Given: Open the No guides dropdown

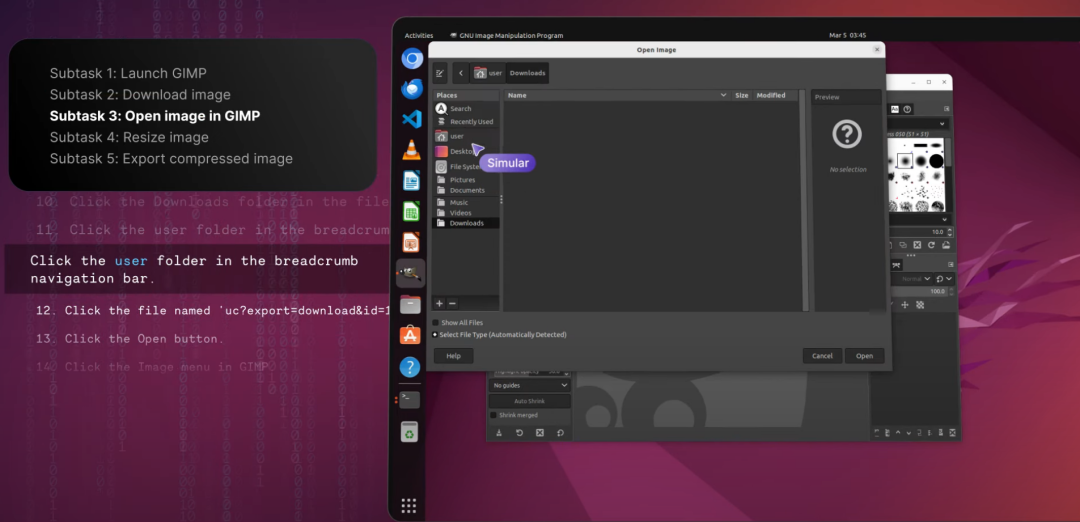Looking at the screenshot, I should 530,386.
